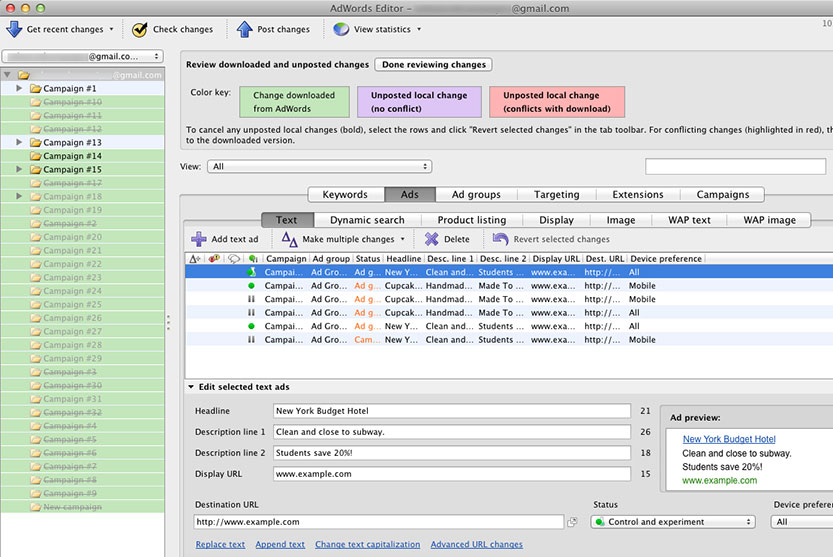Image resolution: width=833 pixels, height=557 pixels.
Task: Click the Make multiple changes delta icon
Action: pos(290,239)
